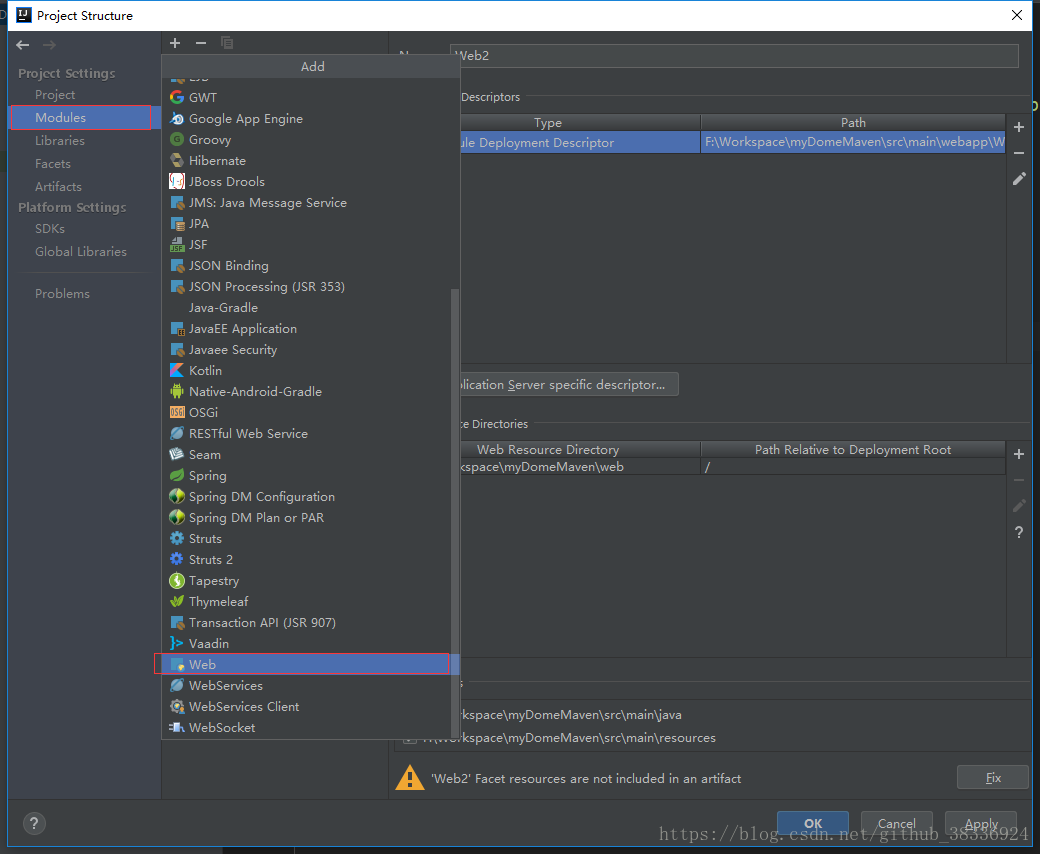Pick JMS: Java Message Service

pyautogui.click(x=305, y=203)
